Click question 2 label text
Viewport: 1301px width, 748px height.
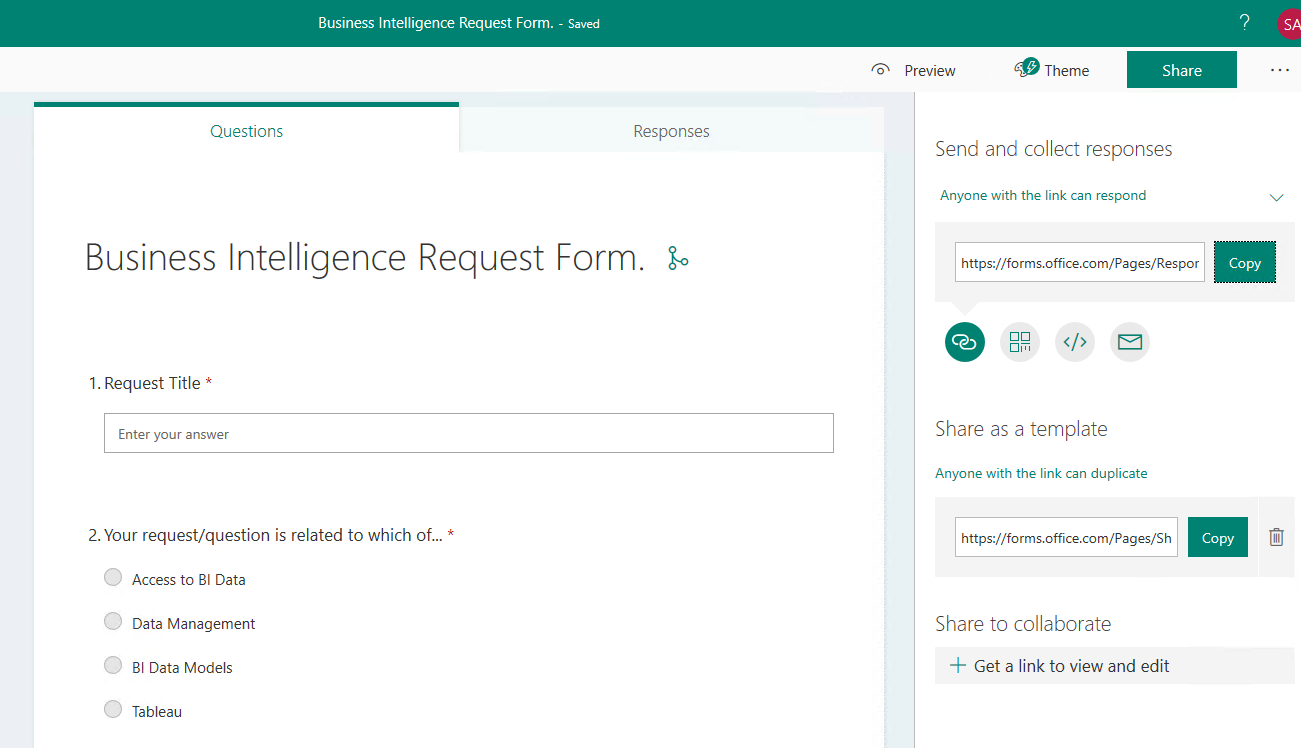pos(272,535)
